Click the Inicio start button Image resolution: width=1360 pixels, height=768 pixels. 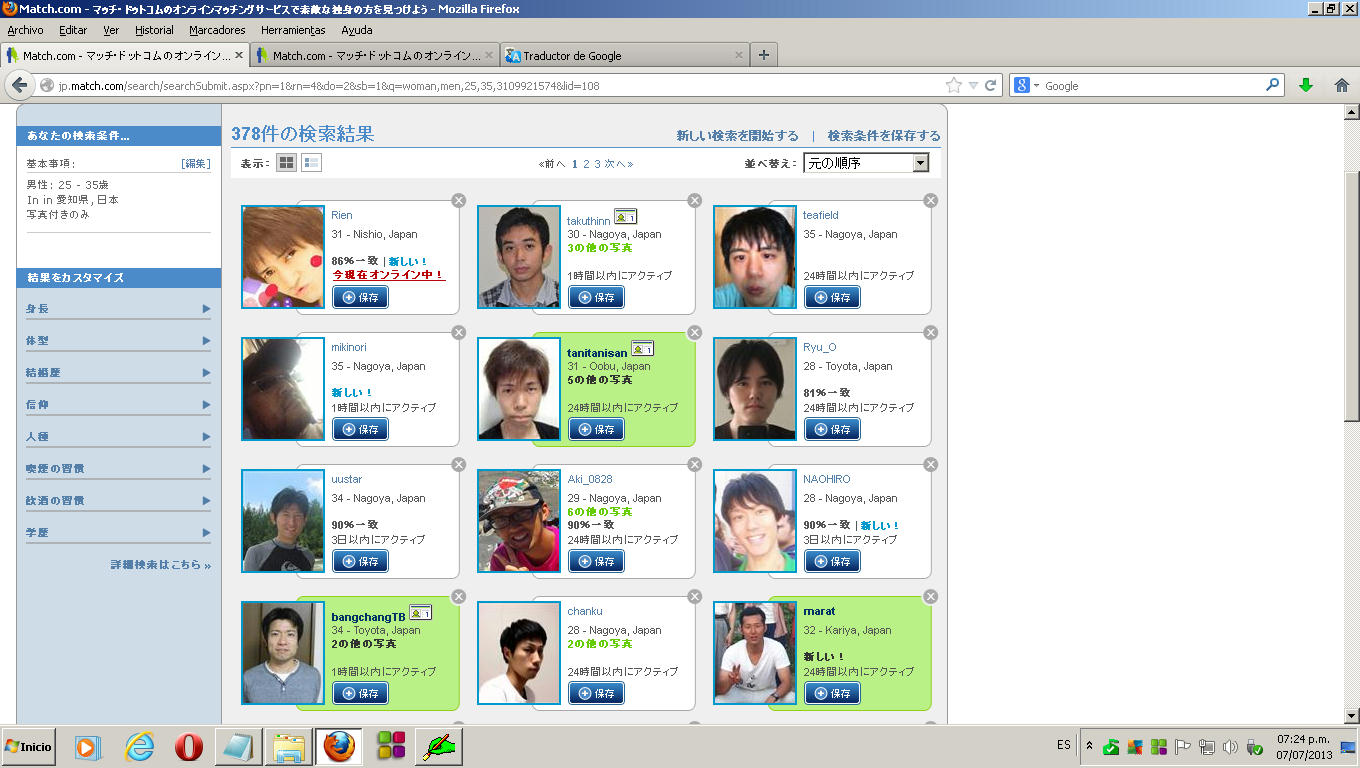pos(28,747)
